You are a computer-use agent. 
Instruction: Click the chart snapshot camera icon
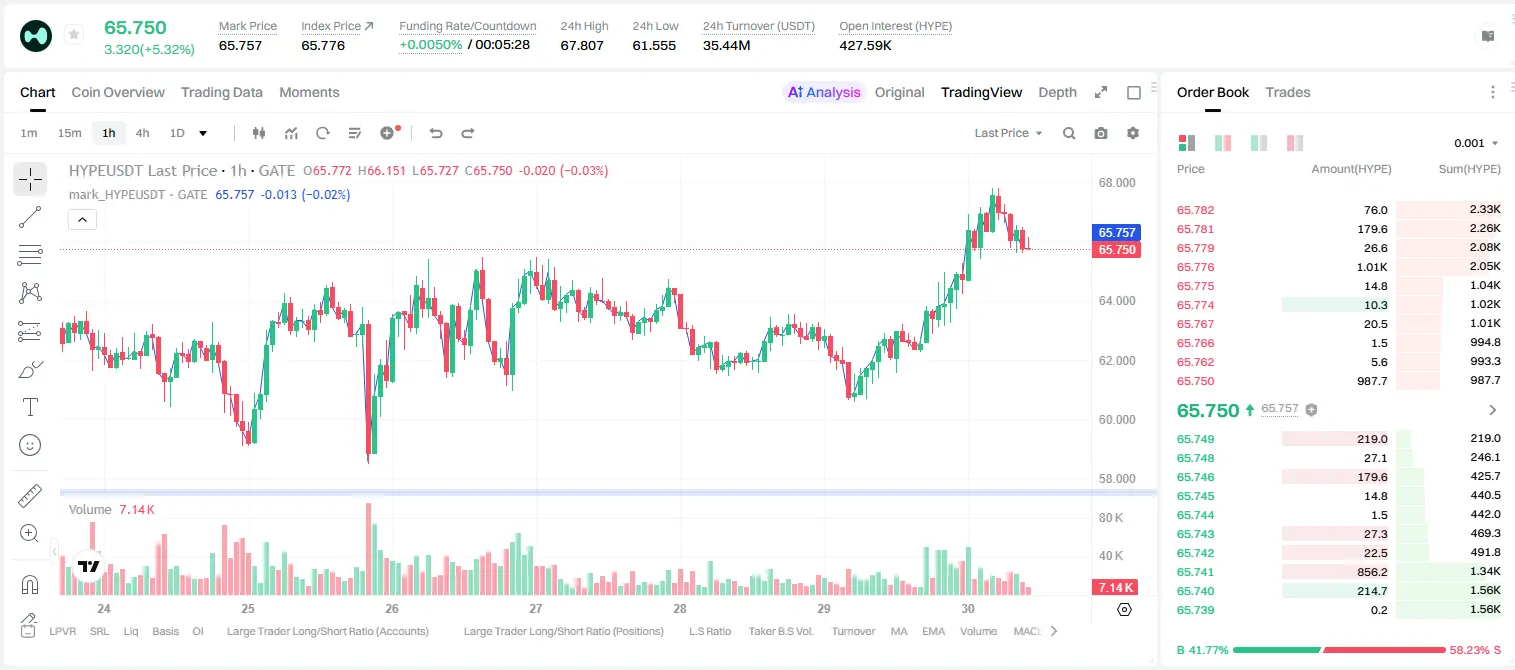(x=1101, y=133)
